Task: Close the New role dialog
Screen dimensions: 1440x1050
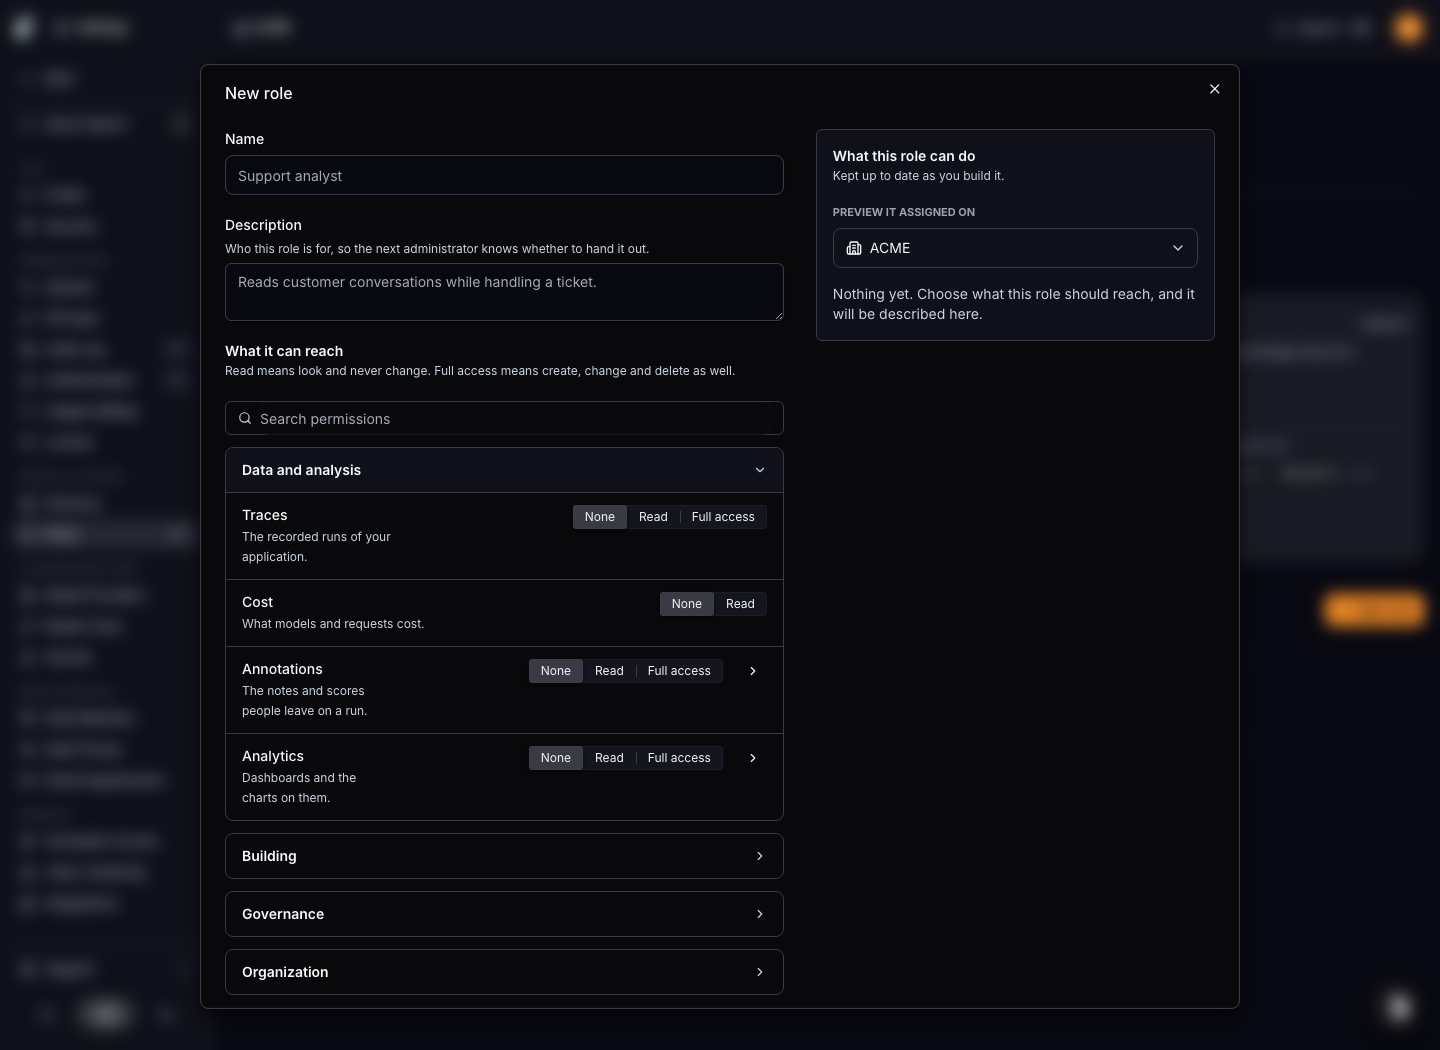Action: tap(1215, 89)
